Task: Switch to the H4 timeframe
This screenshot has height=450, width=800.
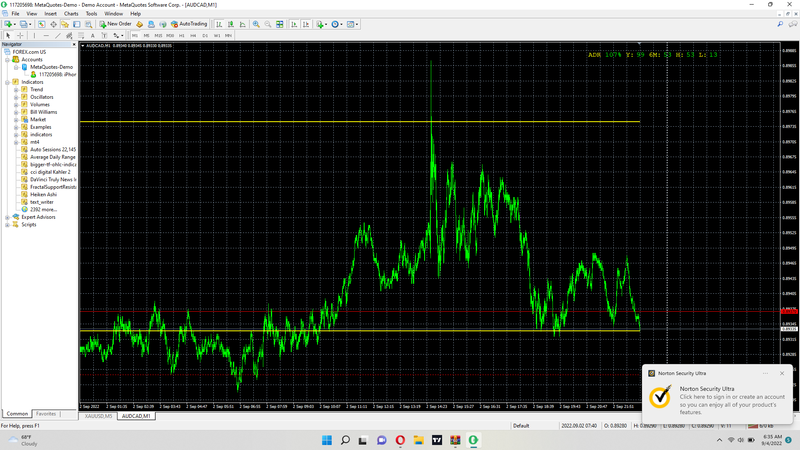Action: 193,35
